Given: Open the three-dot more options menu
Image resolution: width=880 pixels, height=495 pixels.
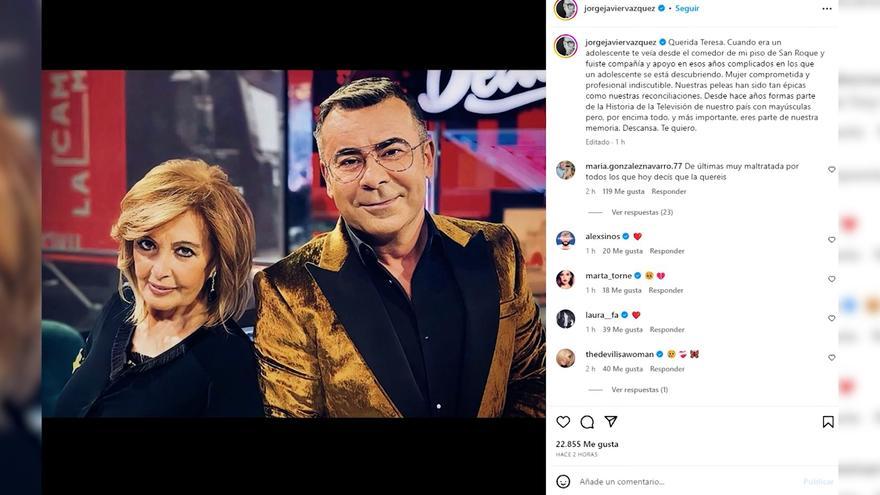Looking at the screenshot, I should (827, 8).
